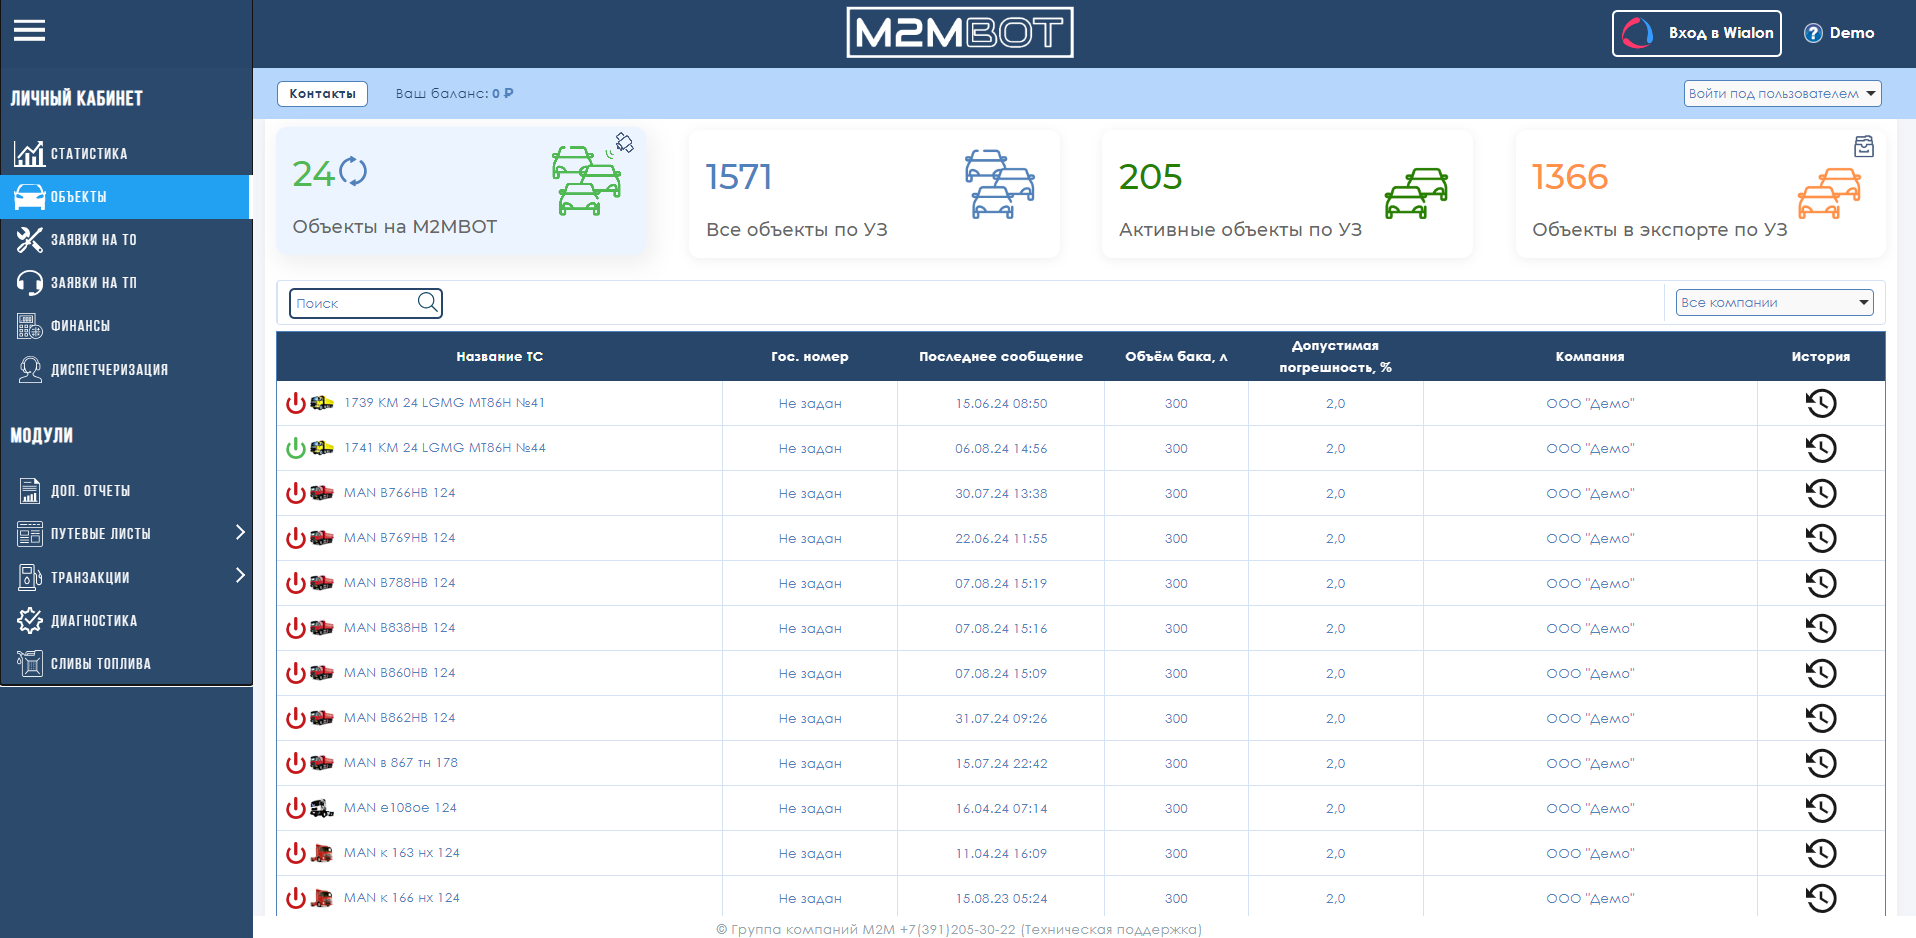Image resolution: width=1916 pixels, height=938 pixels.
Task: Open the hamburger menu icon
Action: pos(29,31)
